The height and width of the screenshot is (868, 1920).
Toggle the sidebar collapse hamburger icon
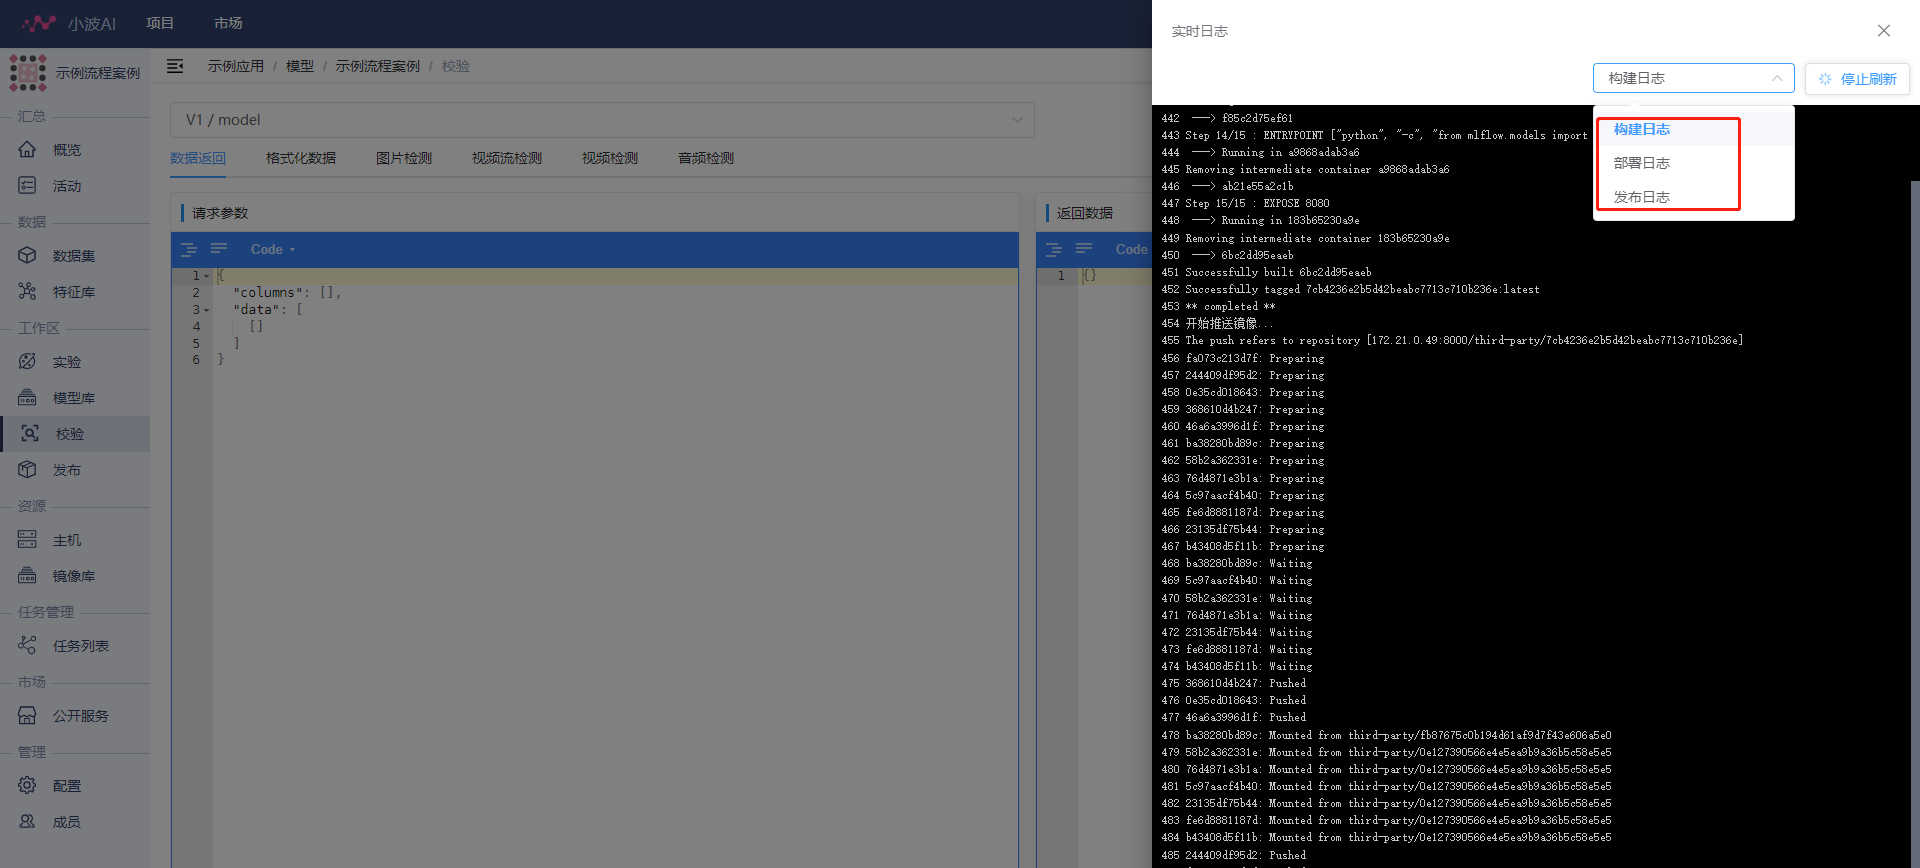coord(175,66)
